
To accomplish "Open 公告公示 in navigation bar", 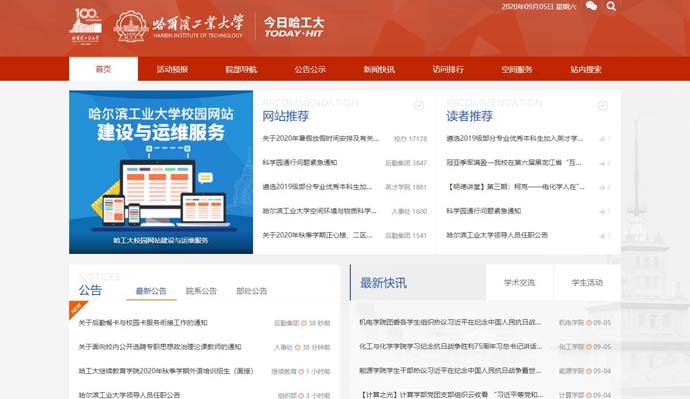I will [x=310, y=69].
